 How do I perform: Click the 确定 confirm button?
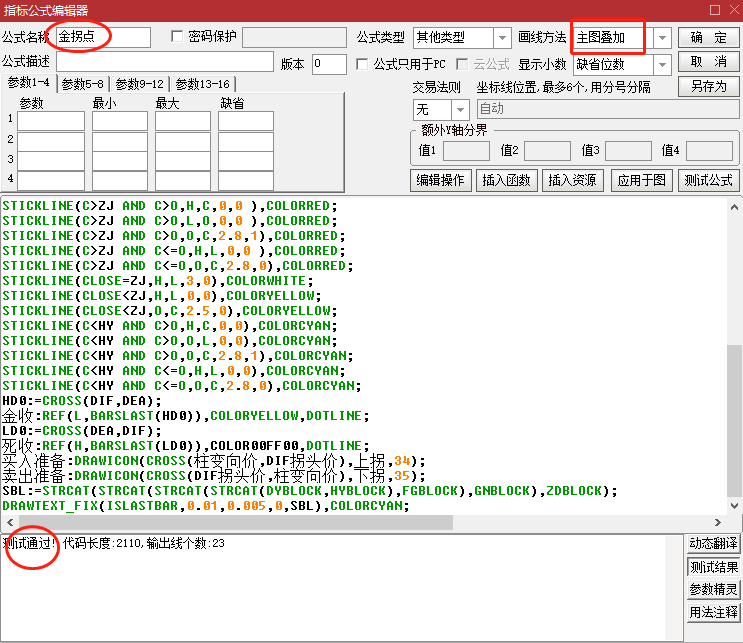(x=708, y=37)
